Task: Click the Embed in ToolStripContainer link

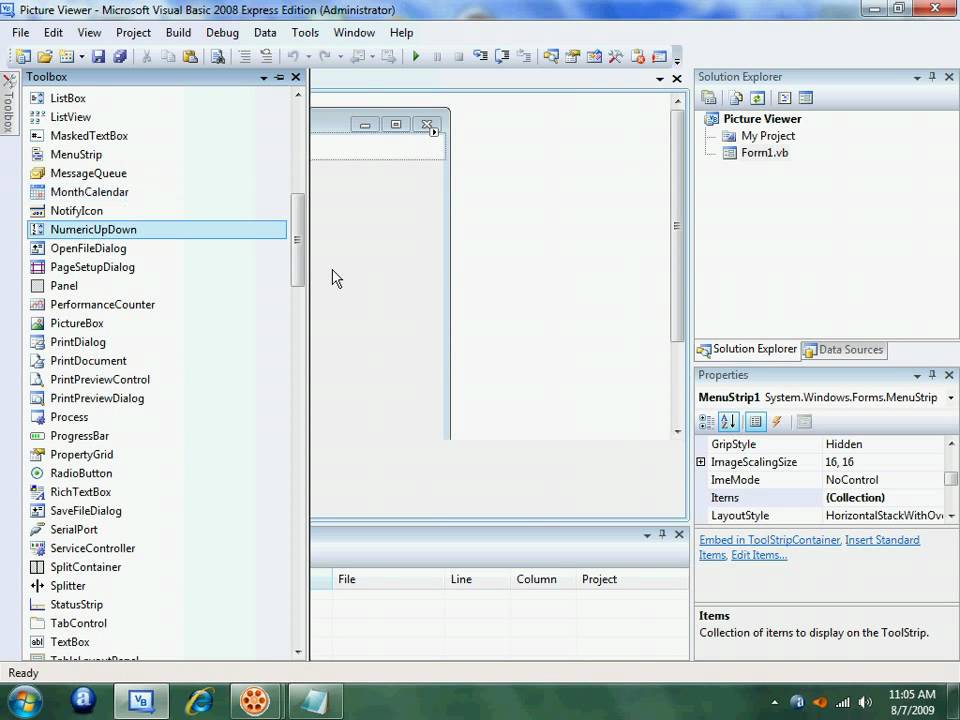Action: (x=769, y=540)
